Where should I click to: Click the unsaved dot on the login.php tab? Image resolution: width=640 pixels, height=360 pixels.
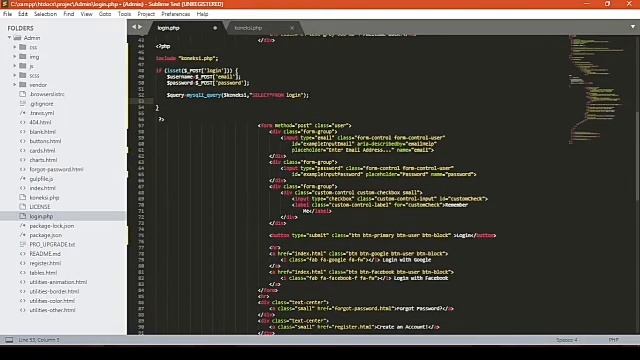[x=215, y=28]
